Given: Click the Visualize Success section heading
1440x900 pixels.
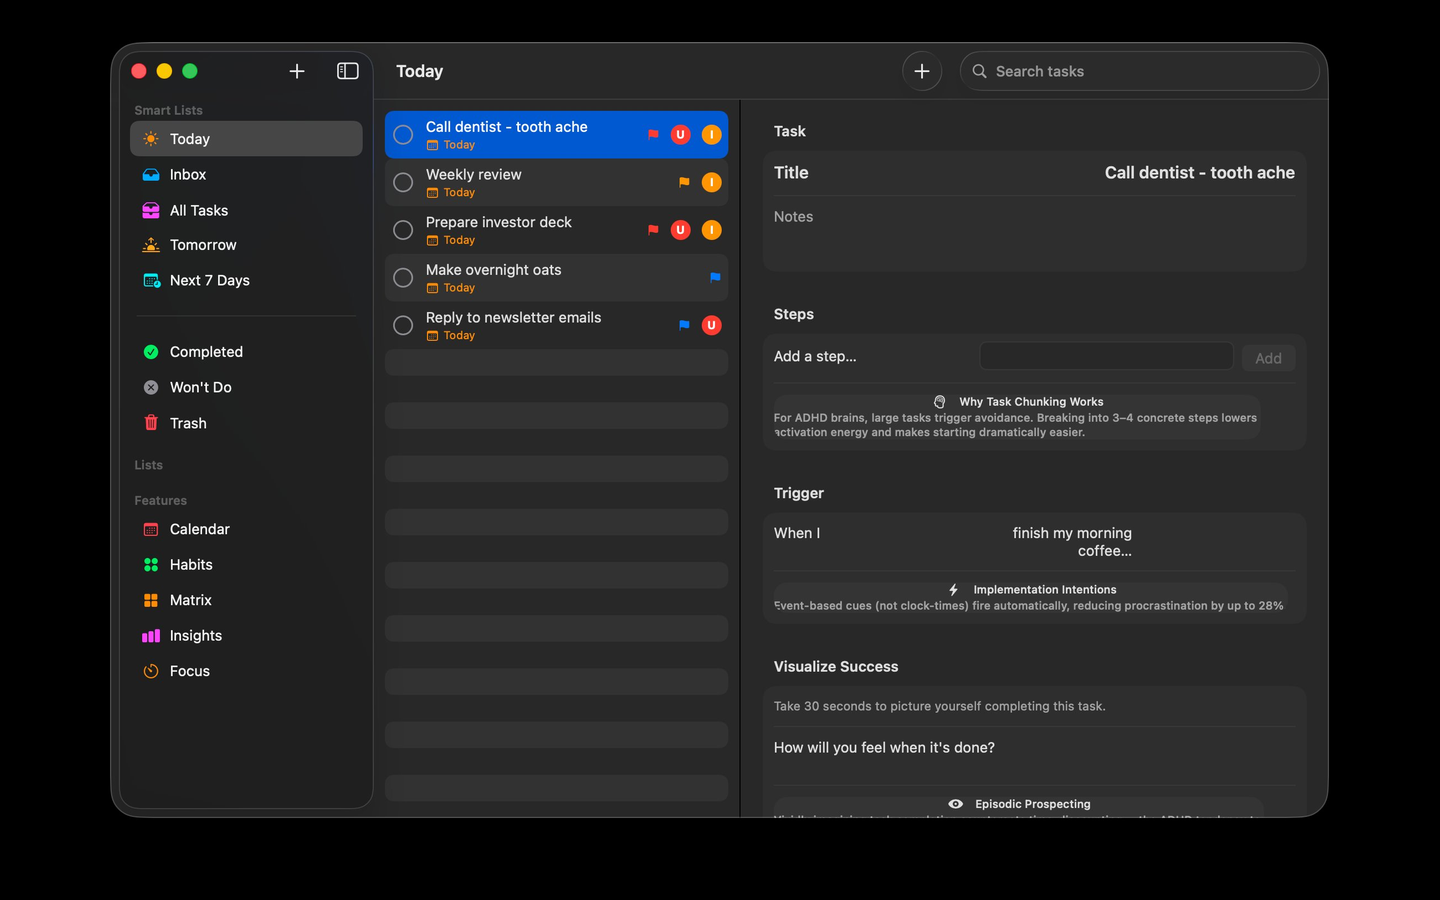Looking at the screenshot, I should click(836, 667).
